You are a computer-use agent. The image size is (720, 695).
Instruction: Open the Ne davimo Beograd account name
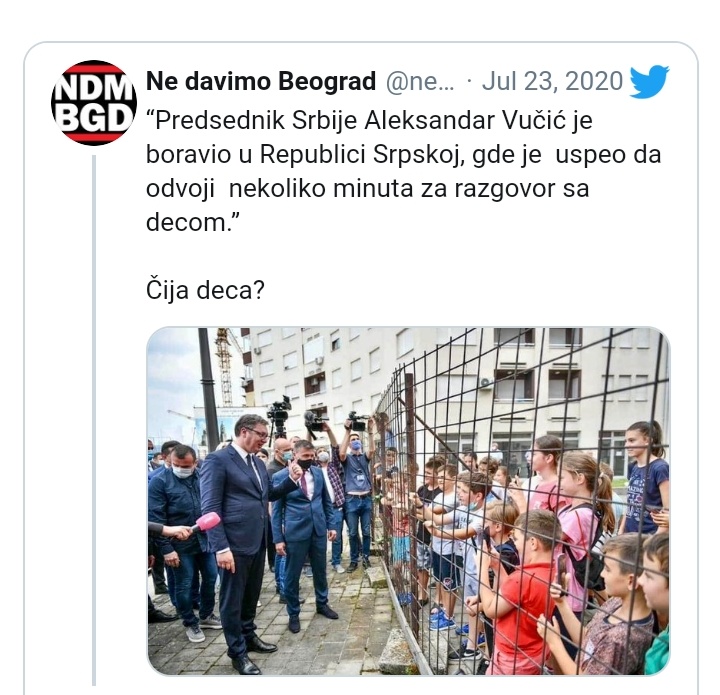pyautogui.click(x=261, y=82)
